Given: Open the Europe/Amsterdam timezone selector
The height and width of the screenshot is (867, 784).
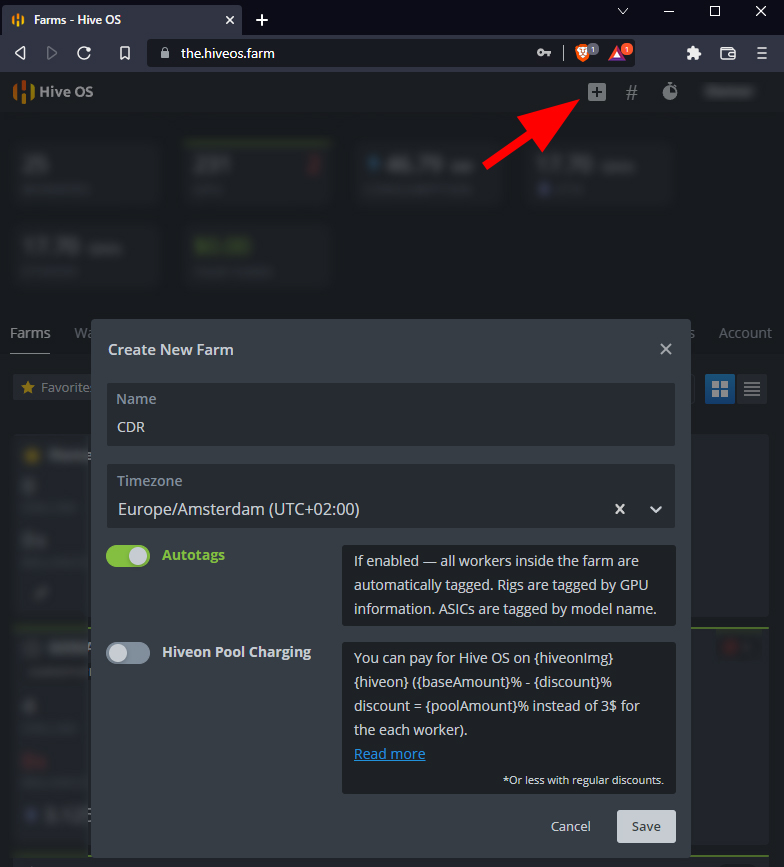Looking at the screenshot, I should (390, 496).
